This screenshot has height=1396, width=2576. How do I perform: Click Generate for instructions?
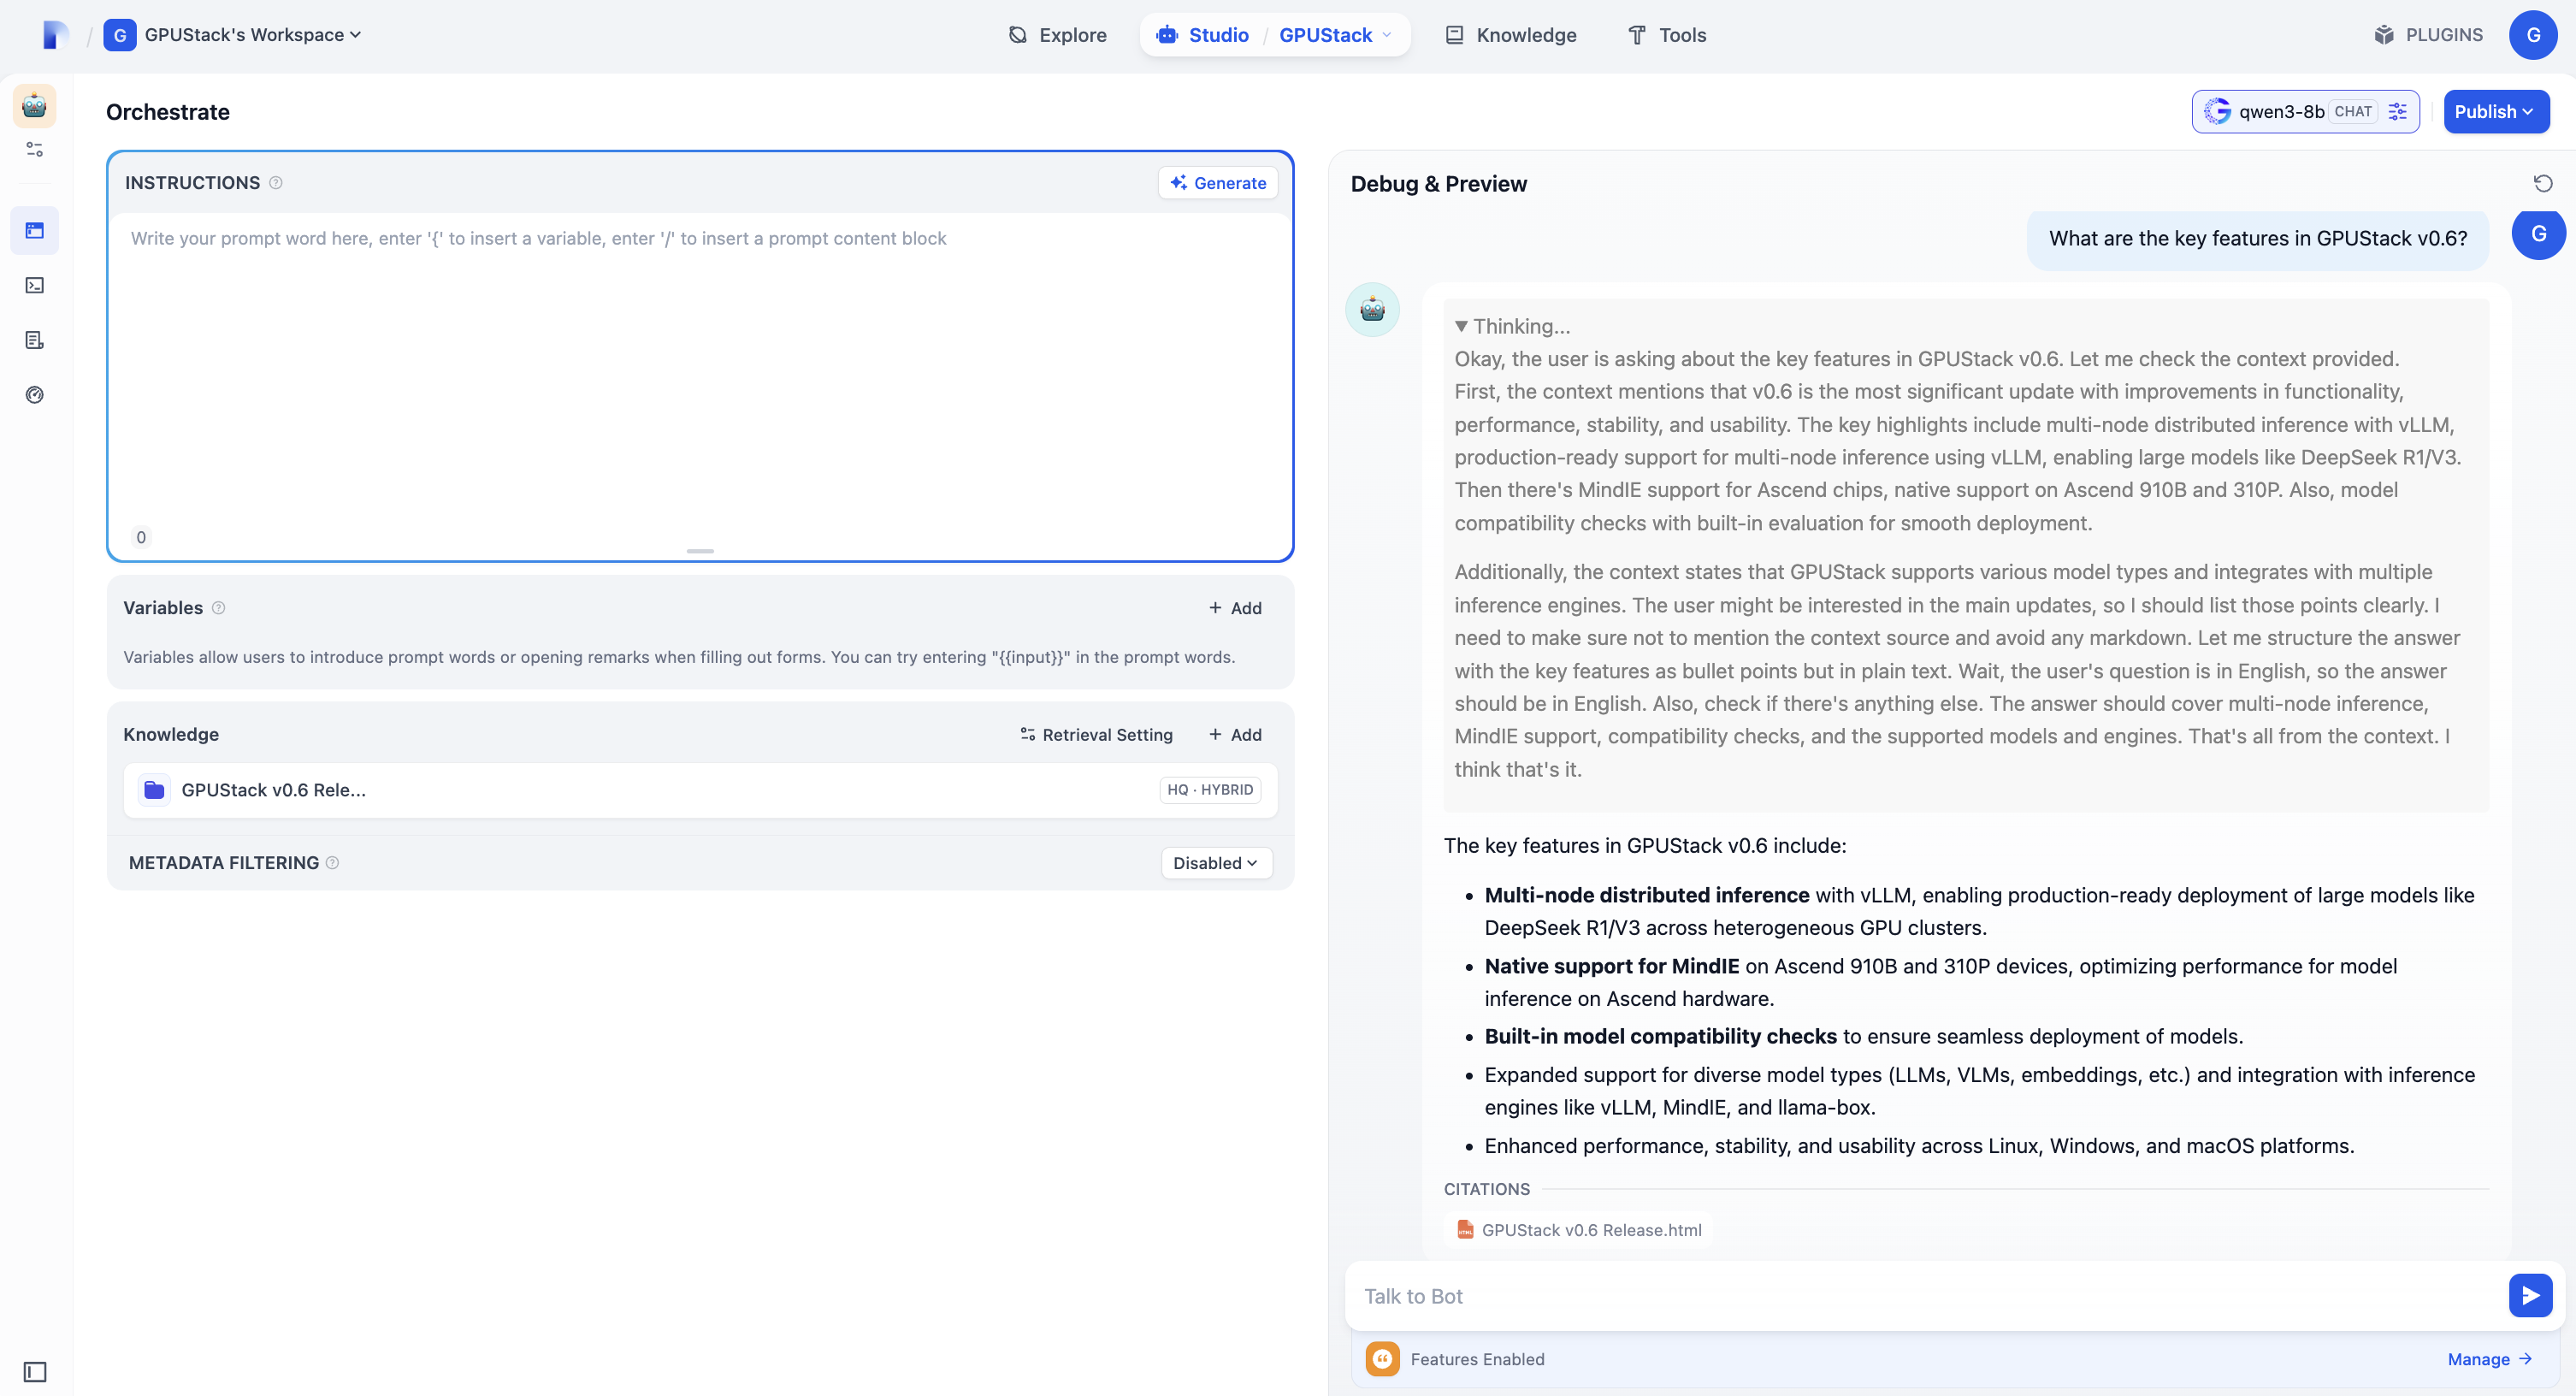[1217, 183]
